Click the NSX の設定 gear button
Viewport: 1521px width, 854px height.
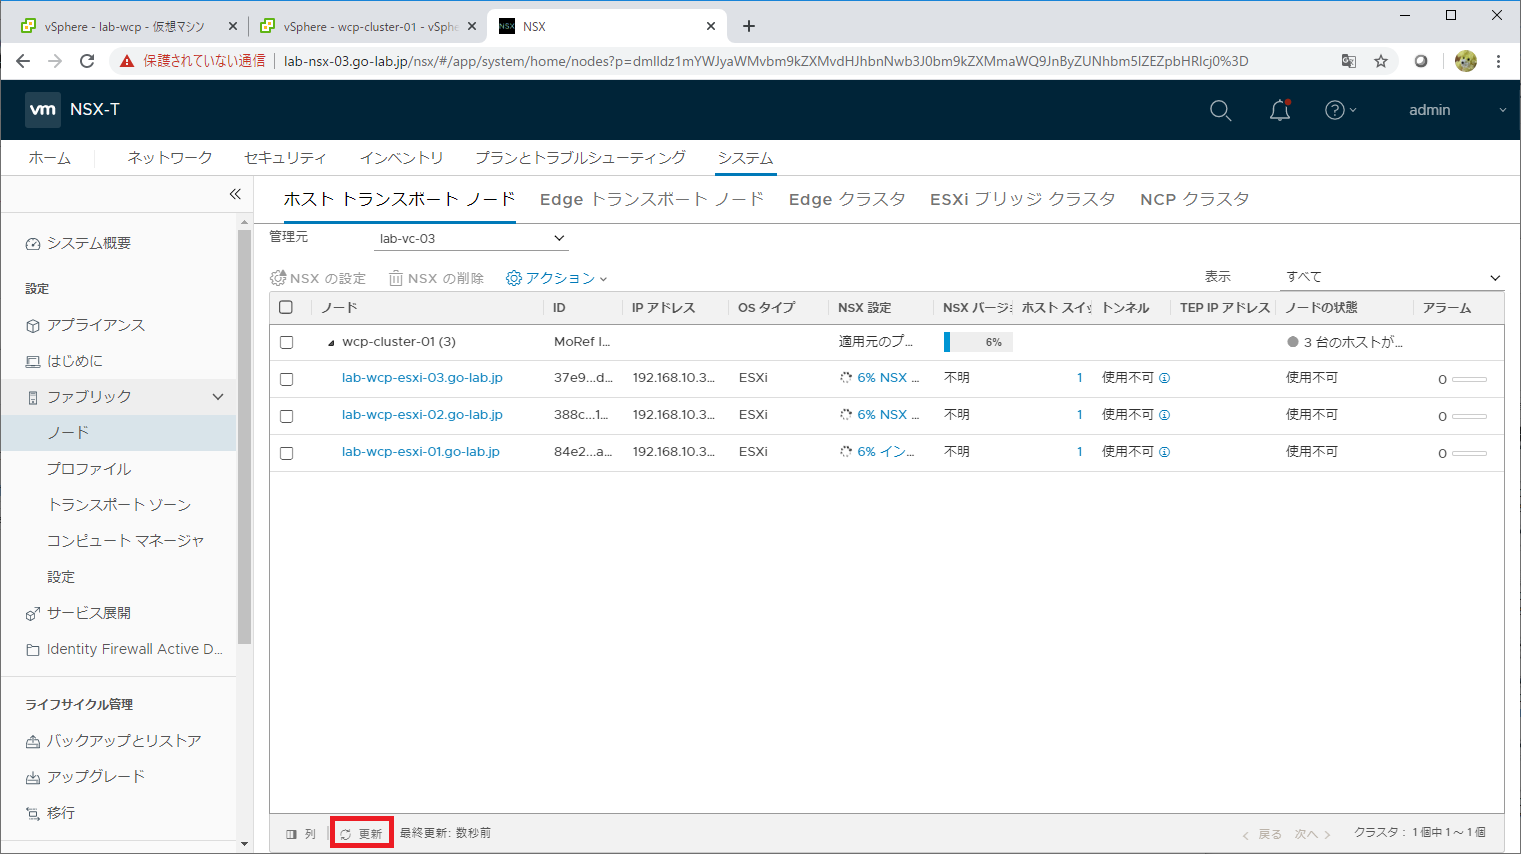point(318,278)
